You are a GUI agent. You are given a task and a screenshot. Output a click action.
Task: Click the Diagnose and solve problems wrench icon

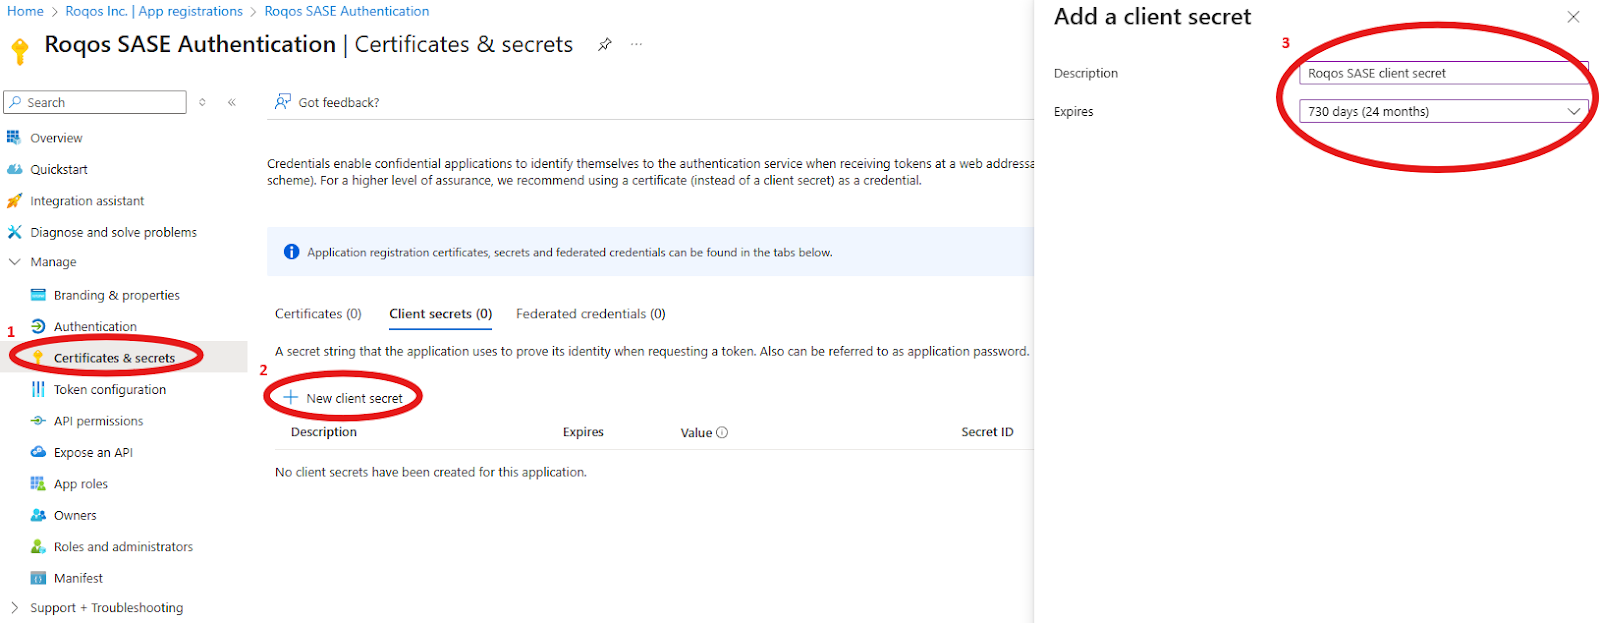(x=14, y=232)
